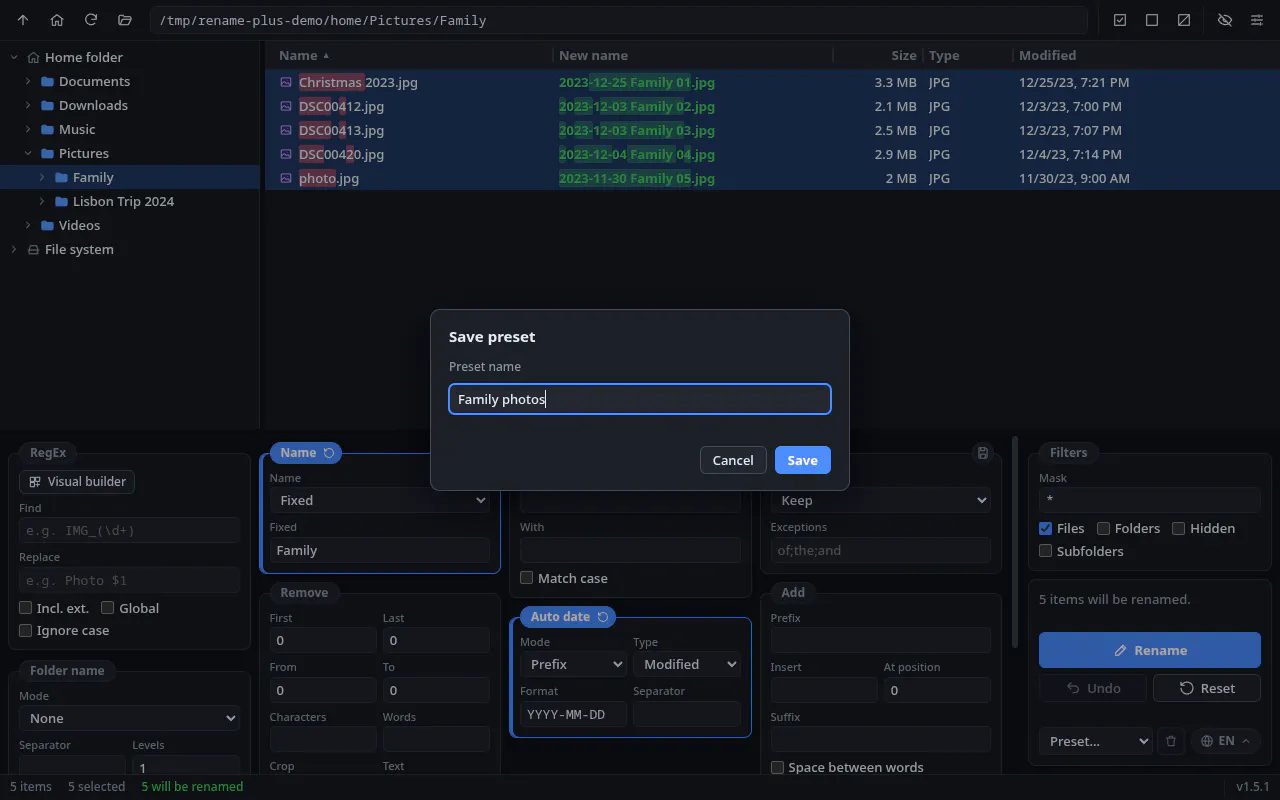1280x800 pixels.
Task: Open the settings sliders icon
Action: [x=1257, y=20]
